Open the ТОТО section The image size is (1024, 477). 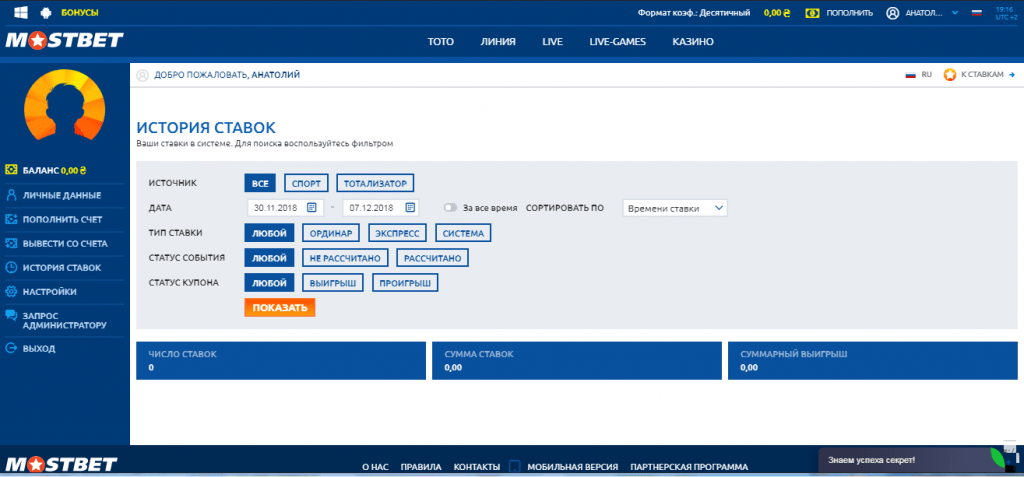440,41
